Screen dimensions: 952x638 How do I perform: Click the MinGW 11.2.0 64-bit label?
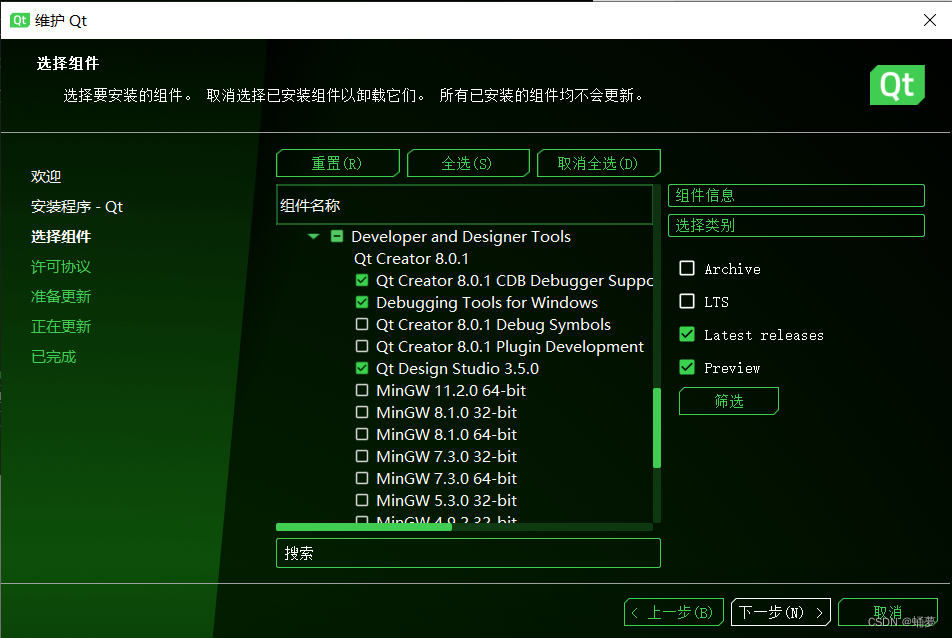(x=451, y=390)
